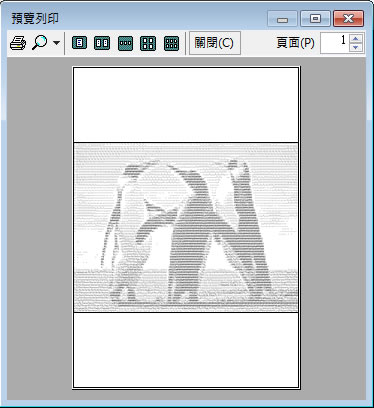Screen dimensions: 374x408
Task: Expand the zoom level dropdown arrow
Action: coord(57,43)
